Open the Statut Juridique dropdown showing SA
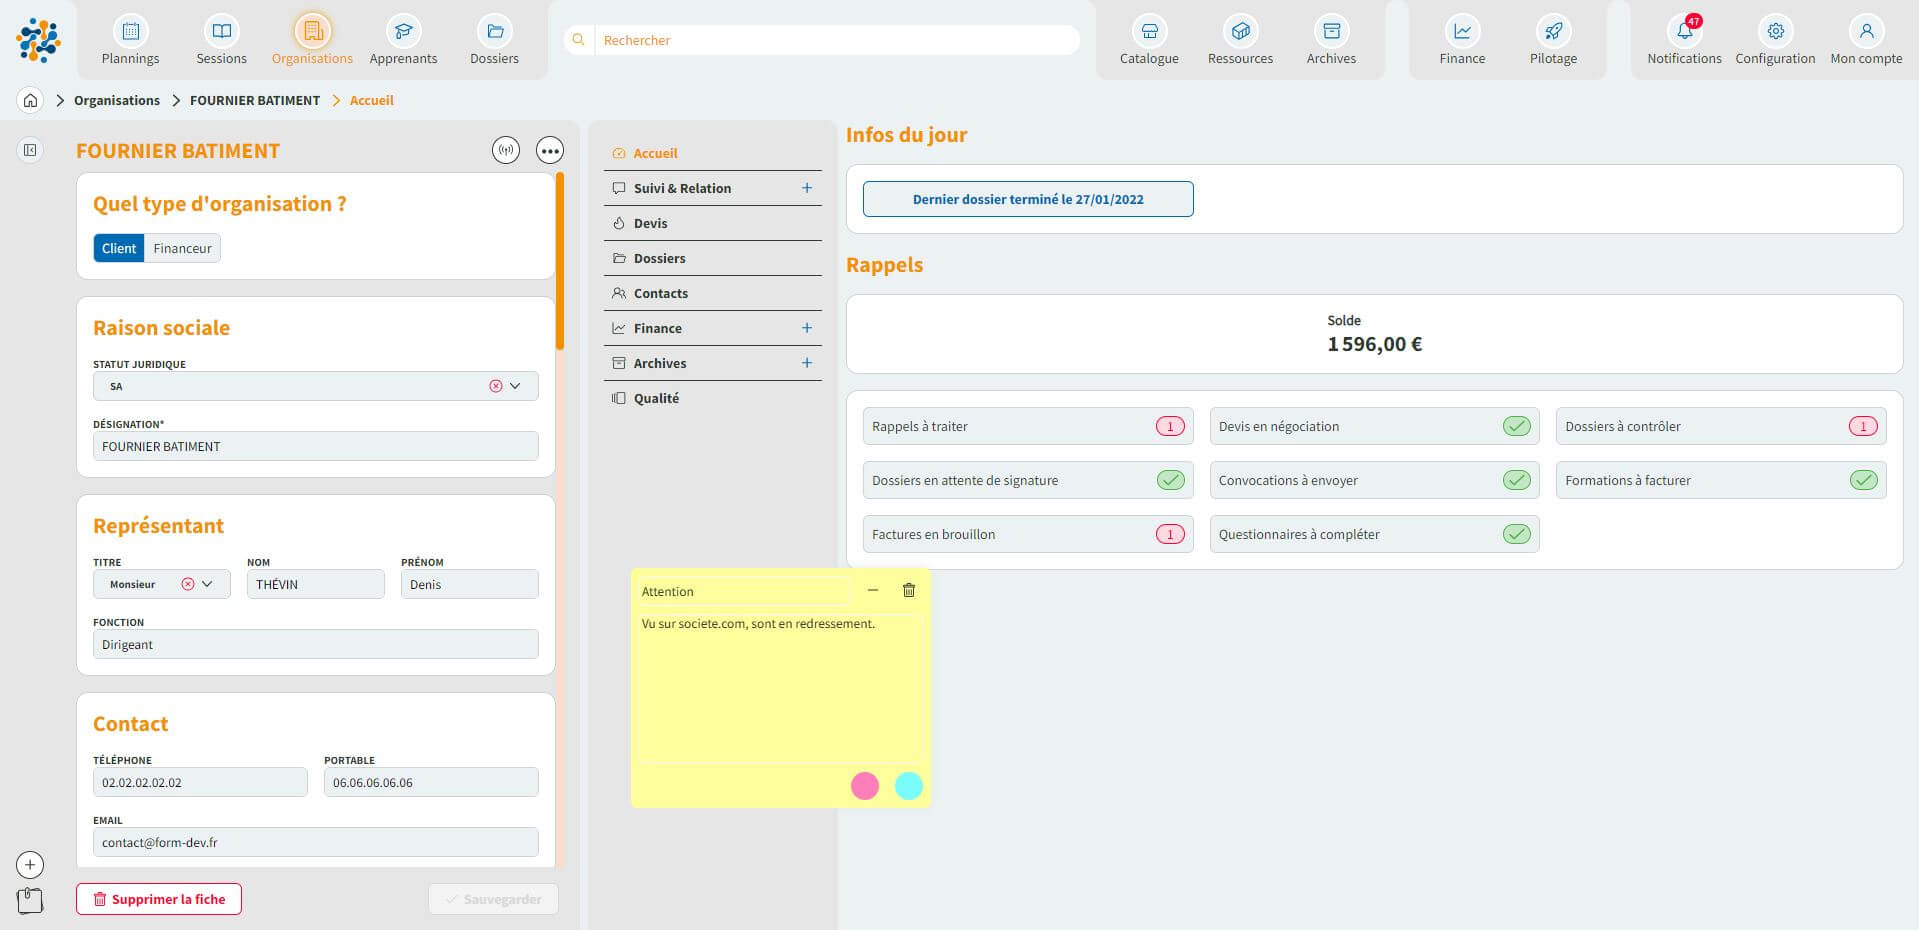 pos(514,385)
